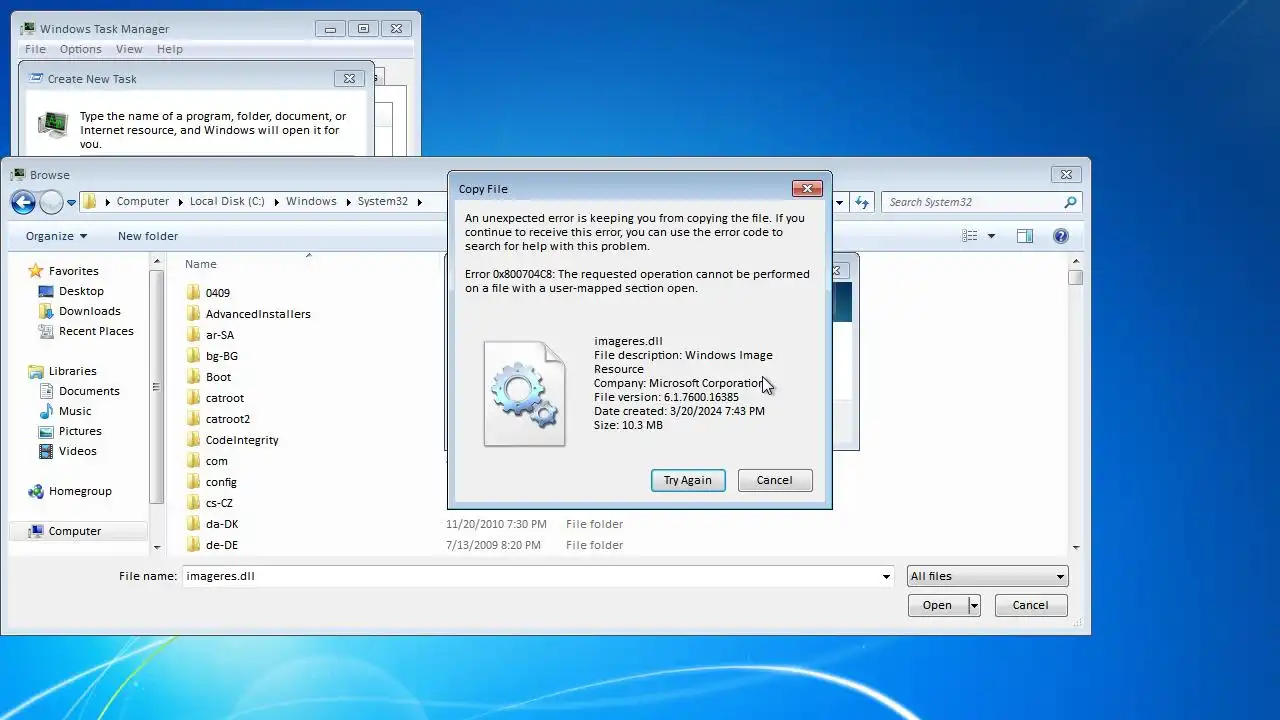Open the Organize menu
The image size is (1280, 720).
56,236
